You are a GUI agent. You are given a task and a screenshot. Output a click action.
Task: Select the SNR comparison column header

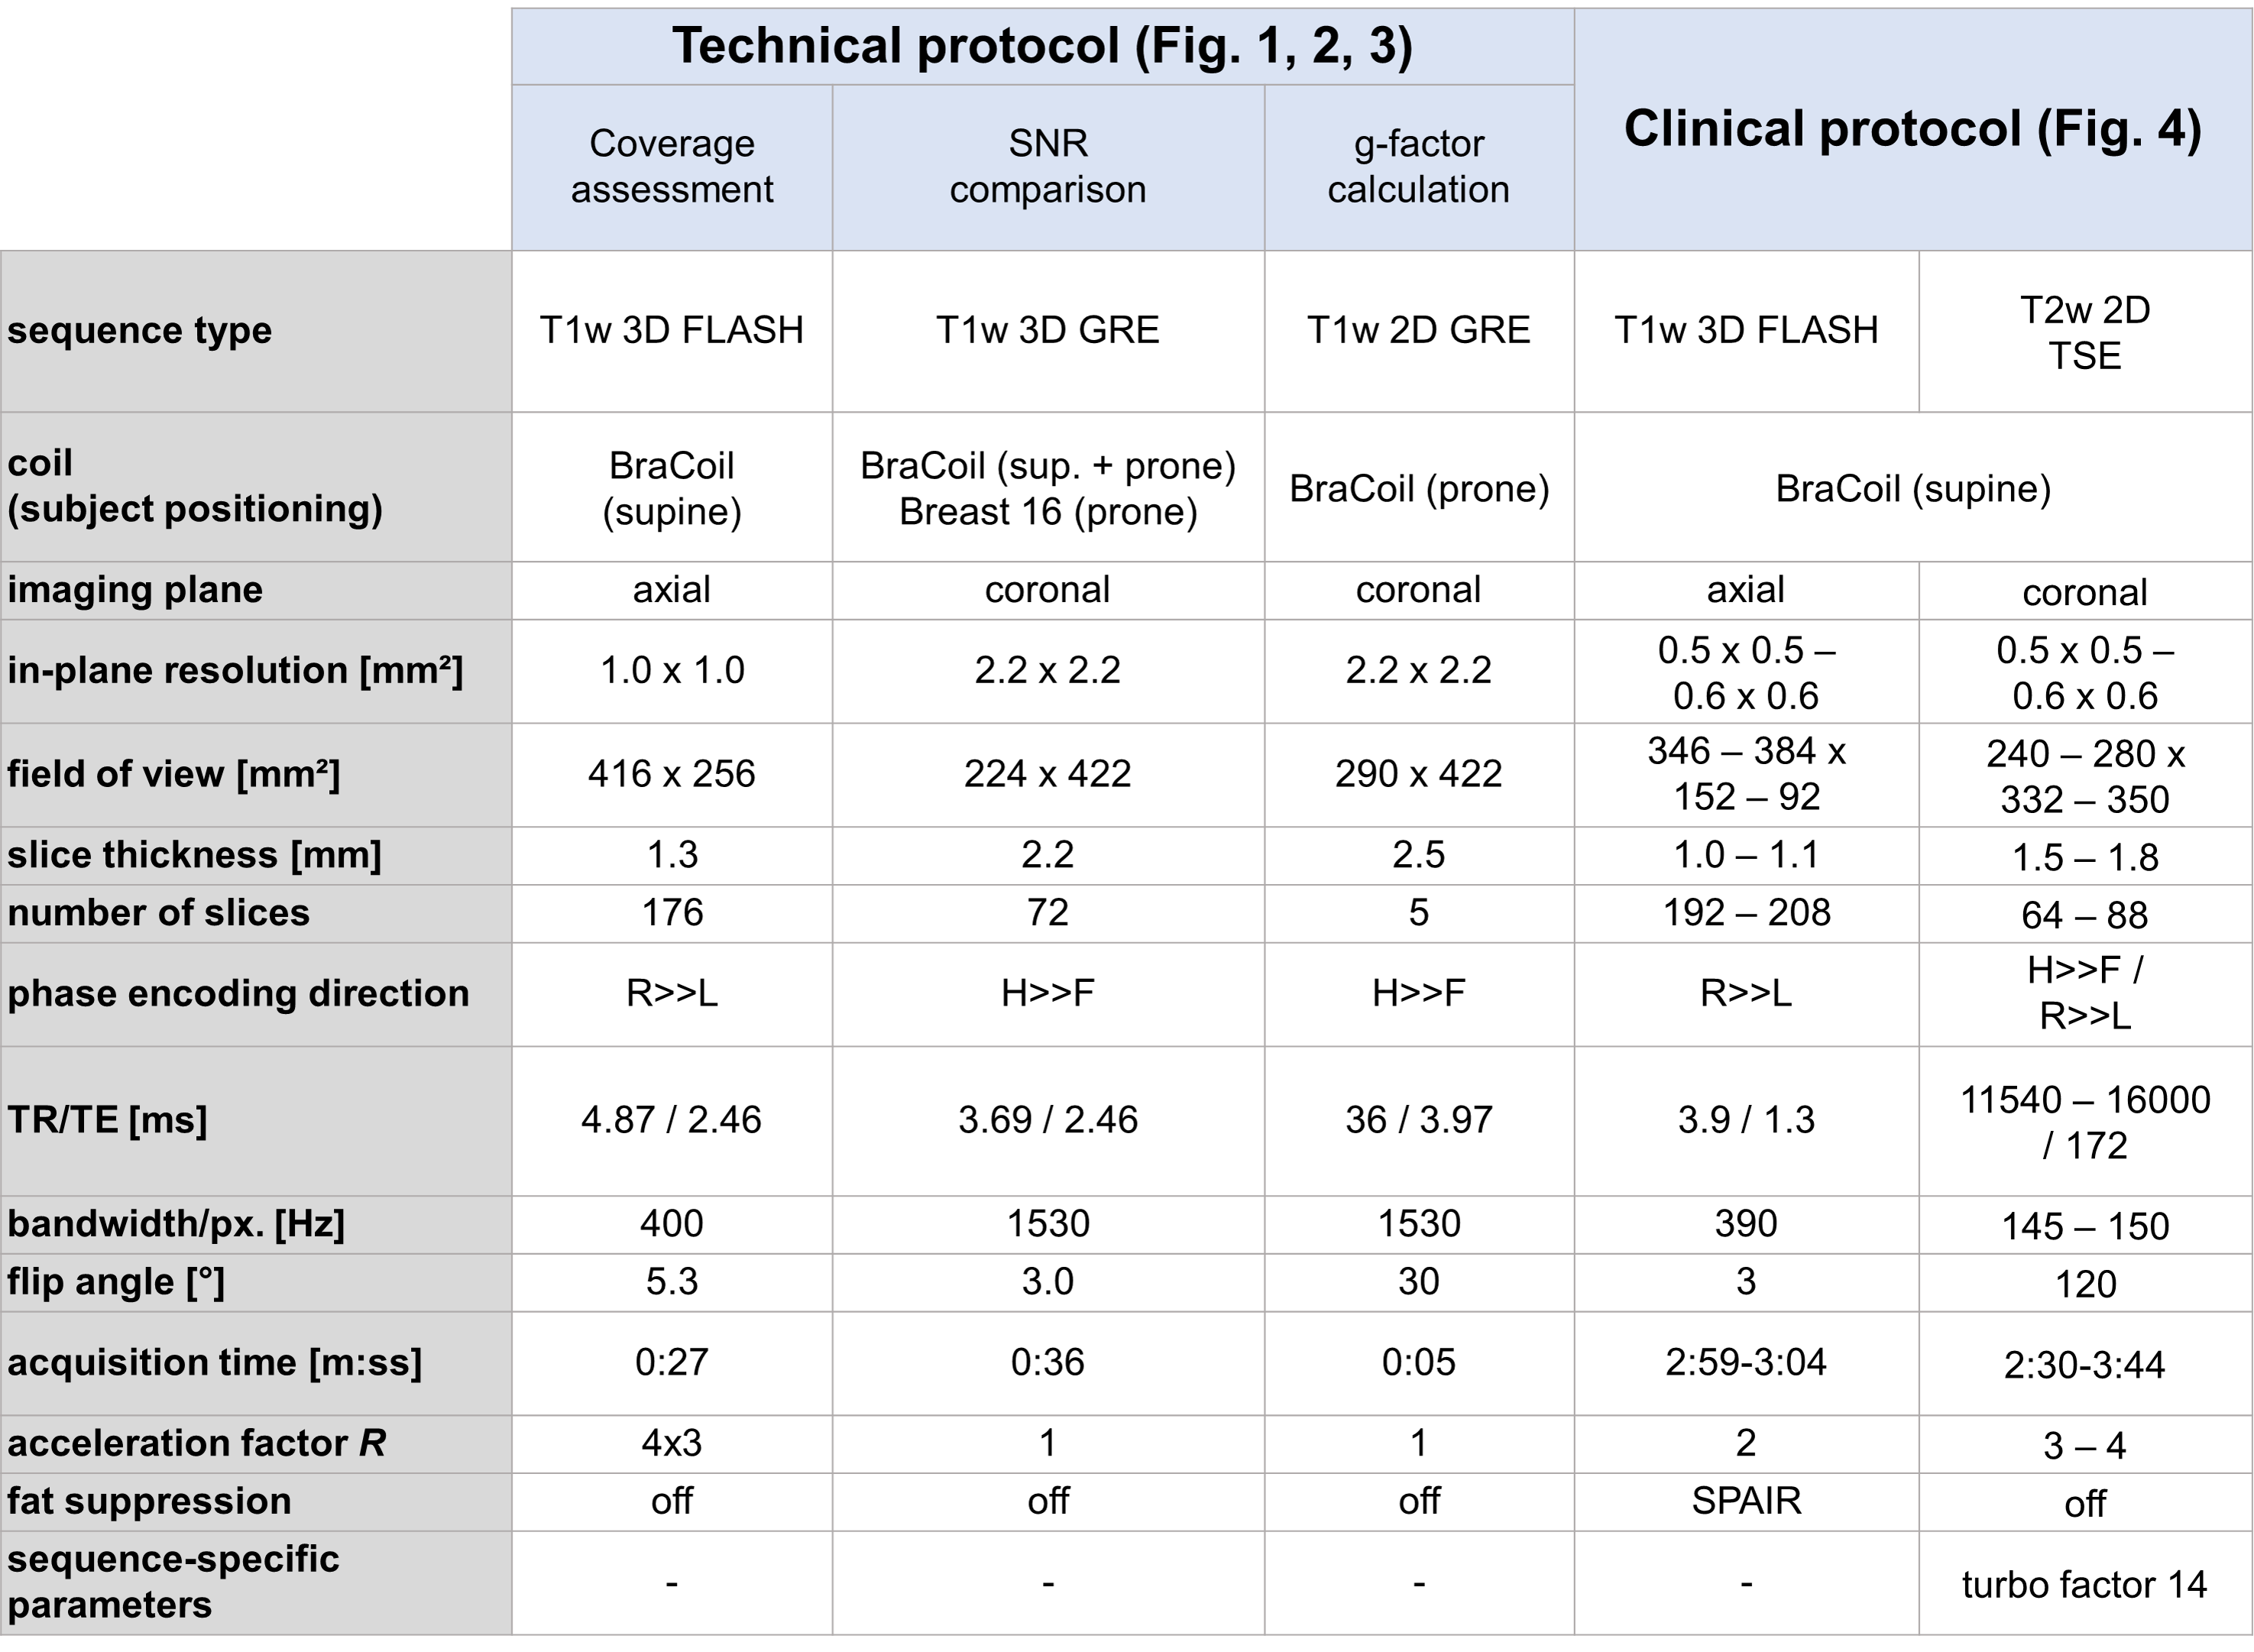point(1047,166)
